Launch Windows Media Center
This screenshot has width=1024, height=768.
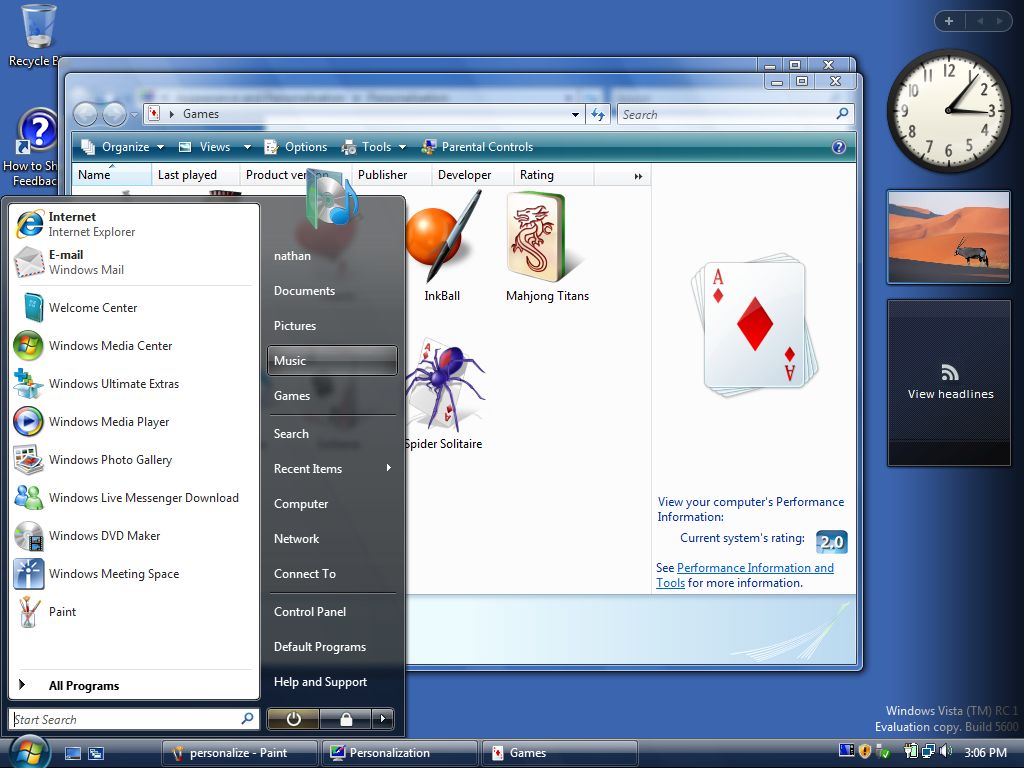(x=134, y=345)
